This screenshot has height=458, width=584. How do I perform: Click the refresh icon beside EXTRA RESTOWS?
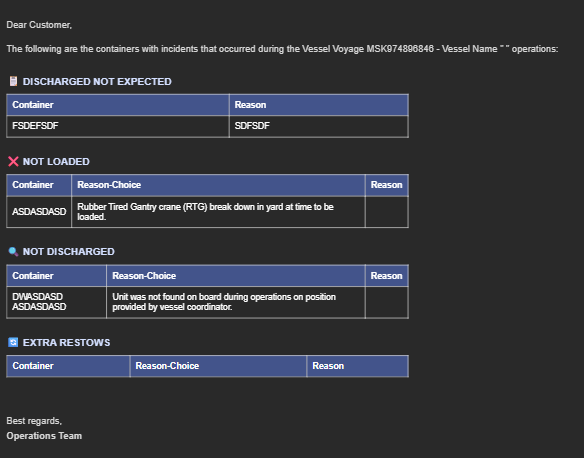tap(13, 342)
